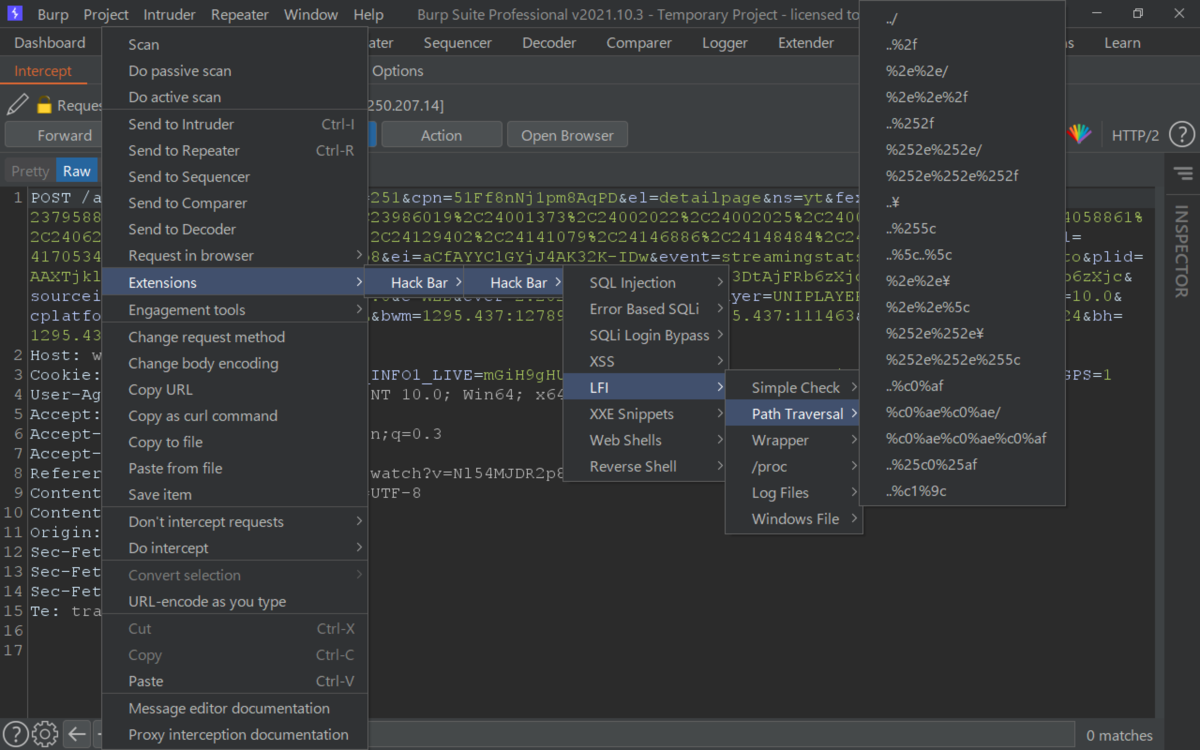
Task: Click the Inspector panel lines icon
Action: click(1183, 174)
